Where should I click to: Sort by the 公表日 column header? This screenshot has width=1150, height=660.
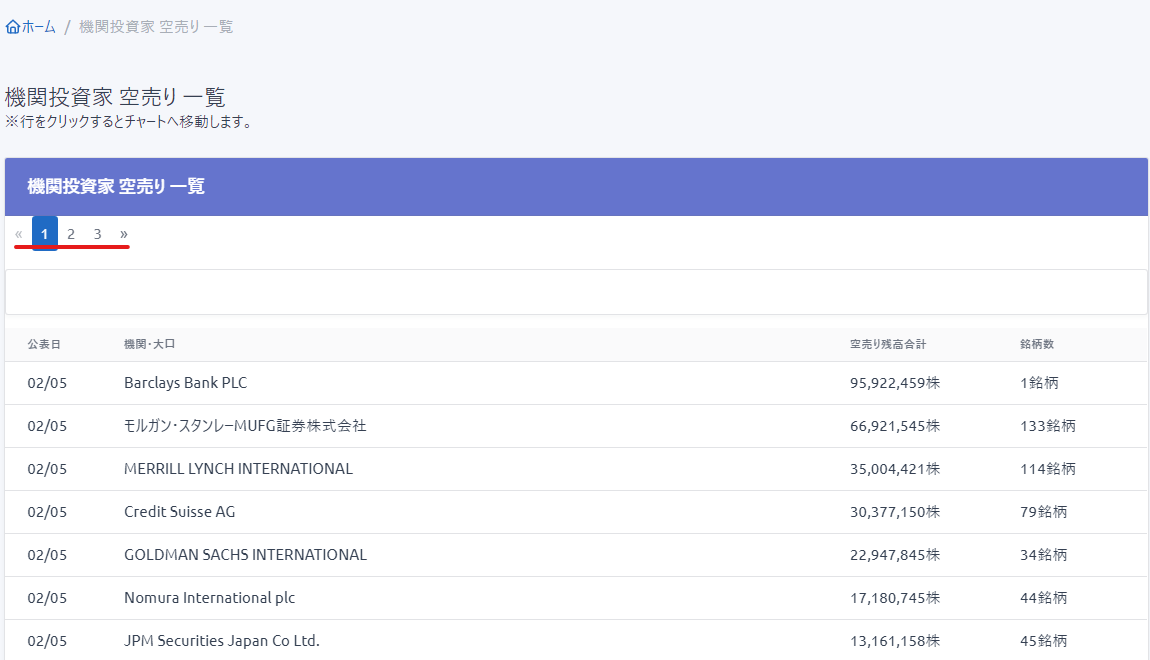point(44,344)
